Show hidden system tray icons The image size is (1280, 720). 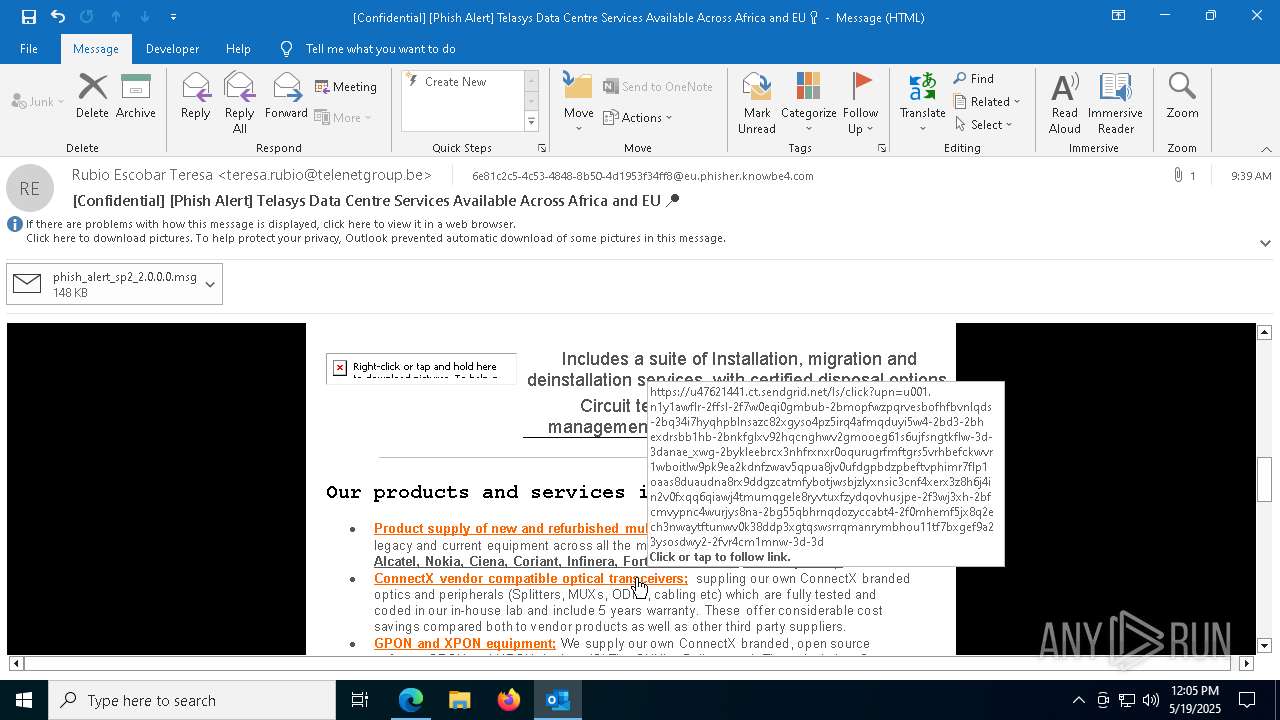click(x=1078, y=700)
